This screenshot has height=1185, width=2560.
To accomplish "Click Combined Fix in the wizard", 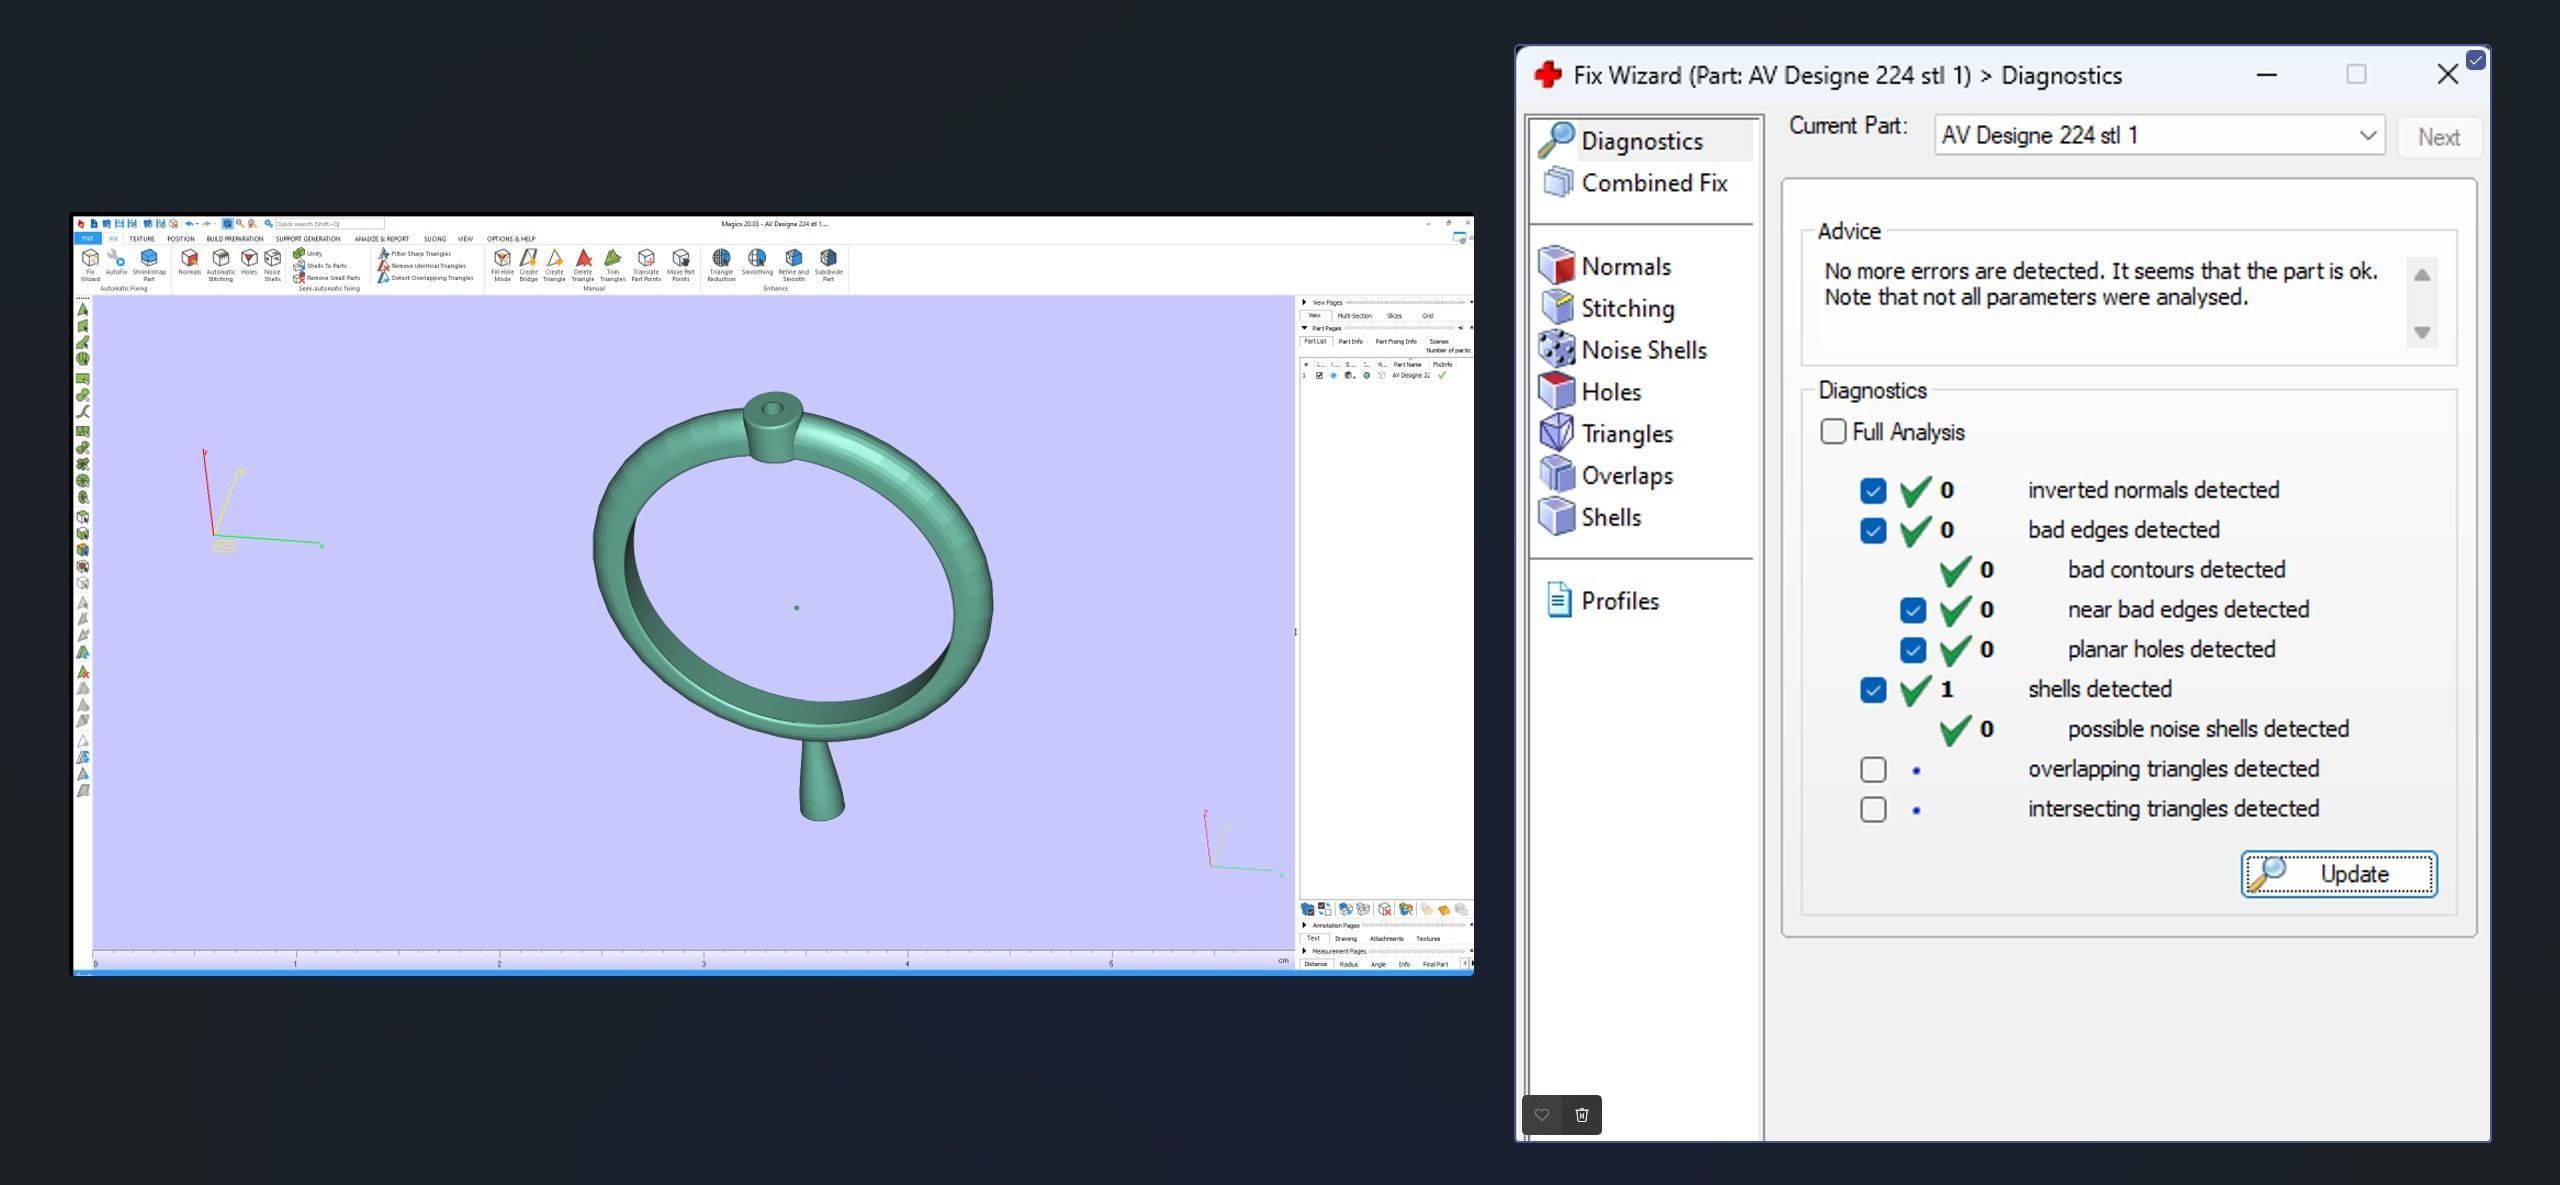I will coord(1652,183).
